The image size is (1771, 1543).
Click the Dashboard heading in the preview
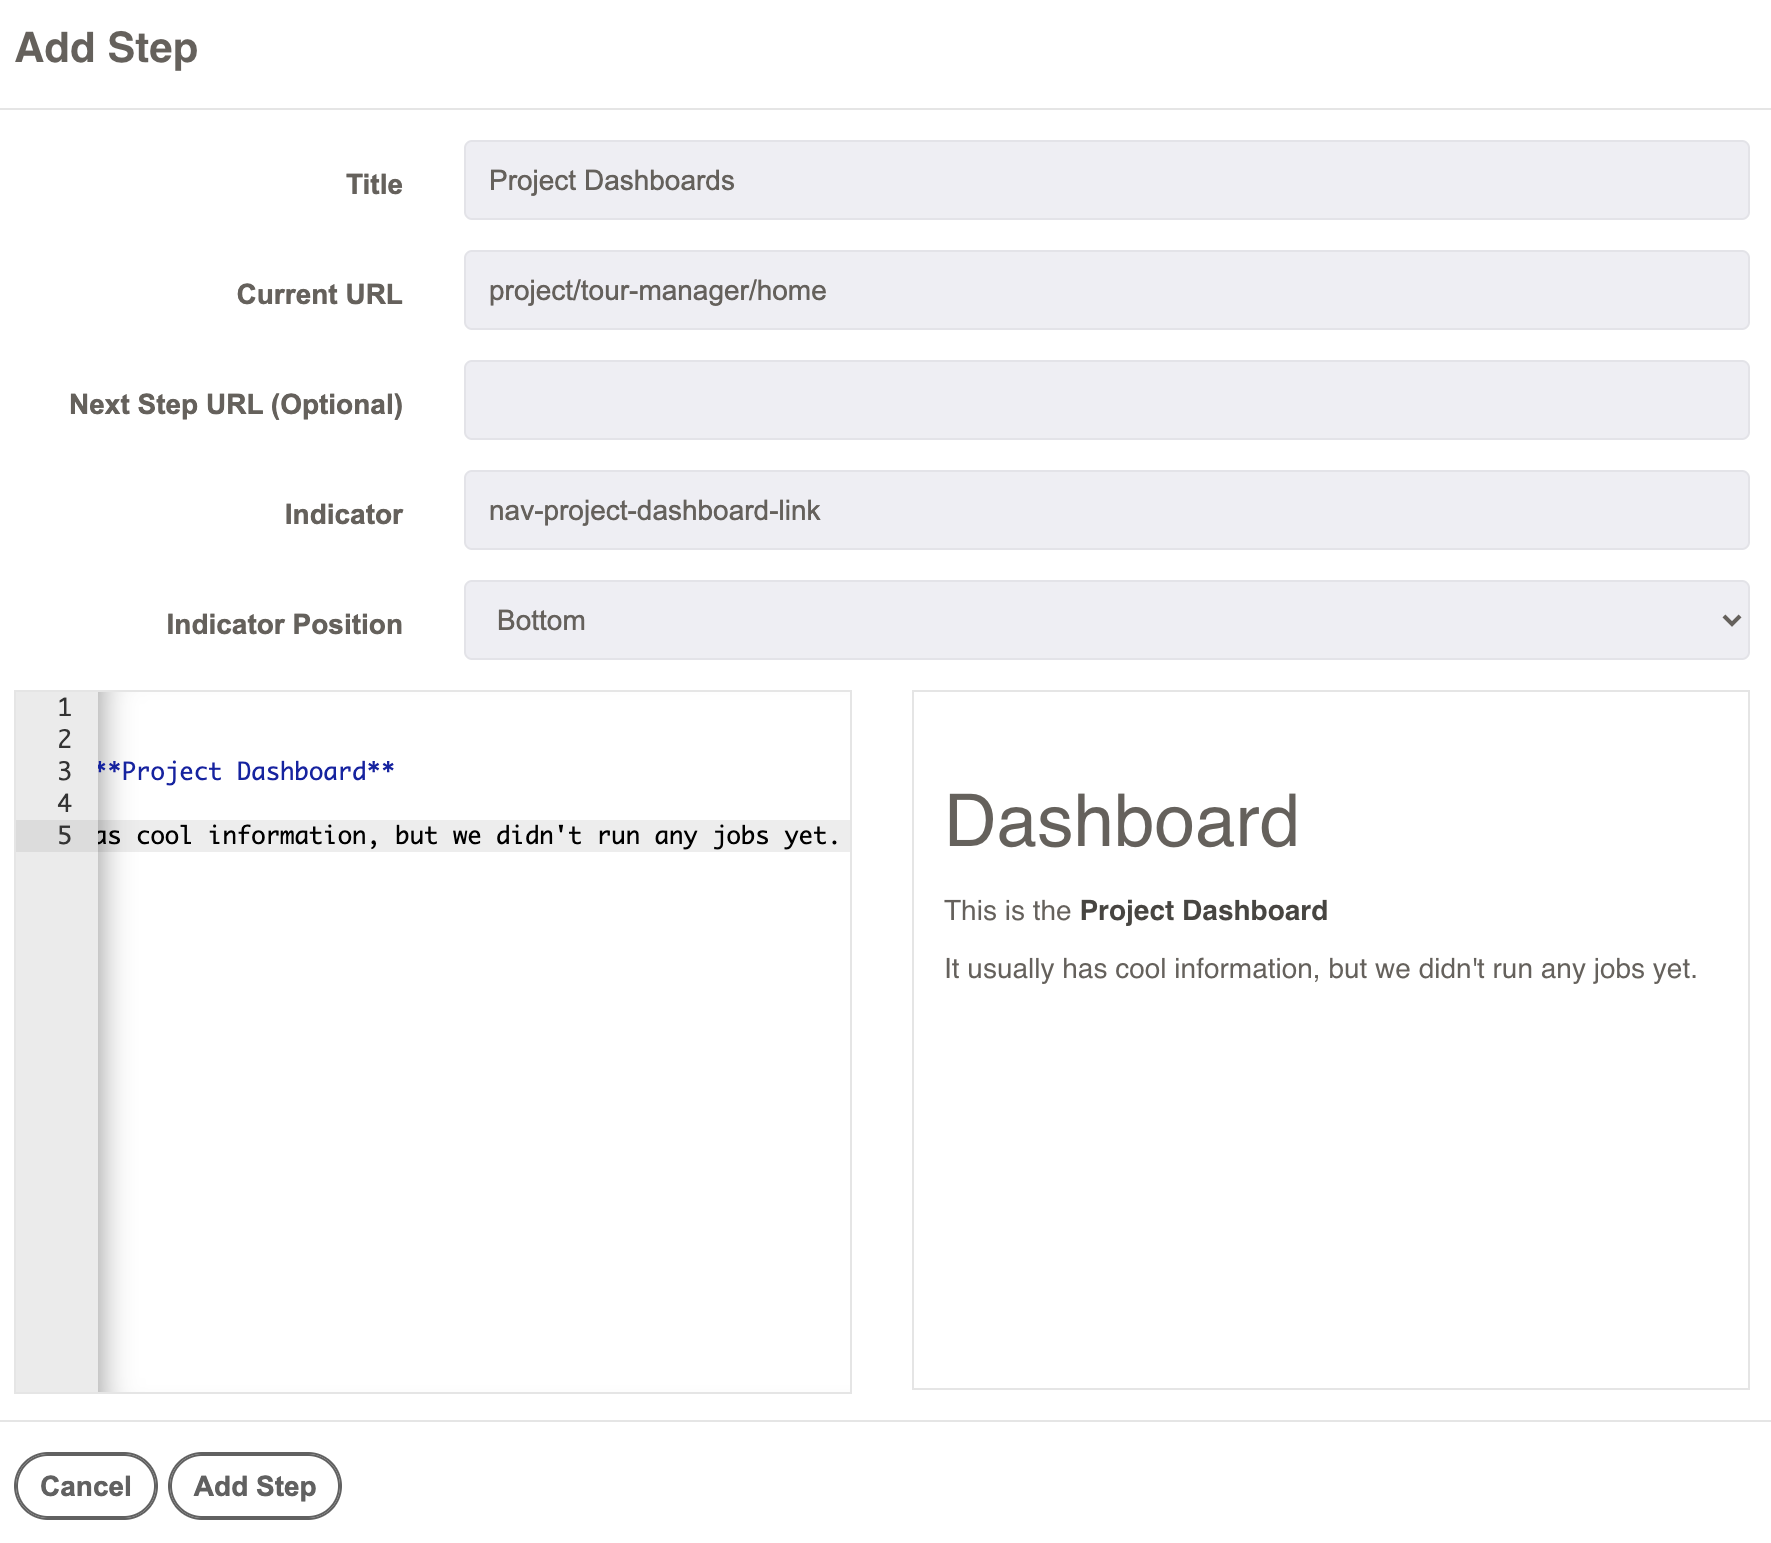click(1121, 822)
